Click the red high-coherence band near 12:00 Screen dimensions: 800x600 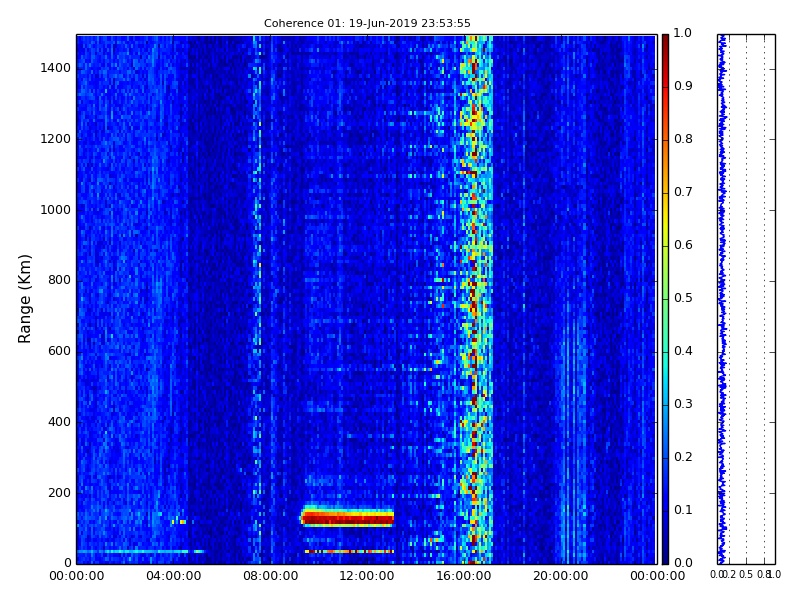(x=347, y=518)
